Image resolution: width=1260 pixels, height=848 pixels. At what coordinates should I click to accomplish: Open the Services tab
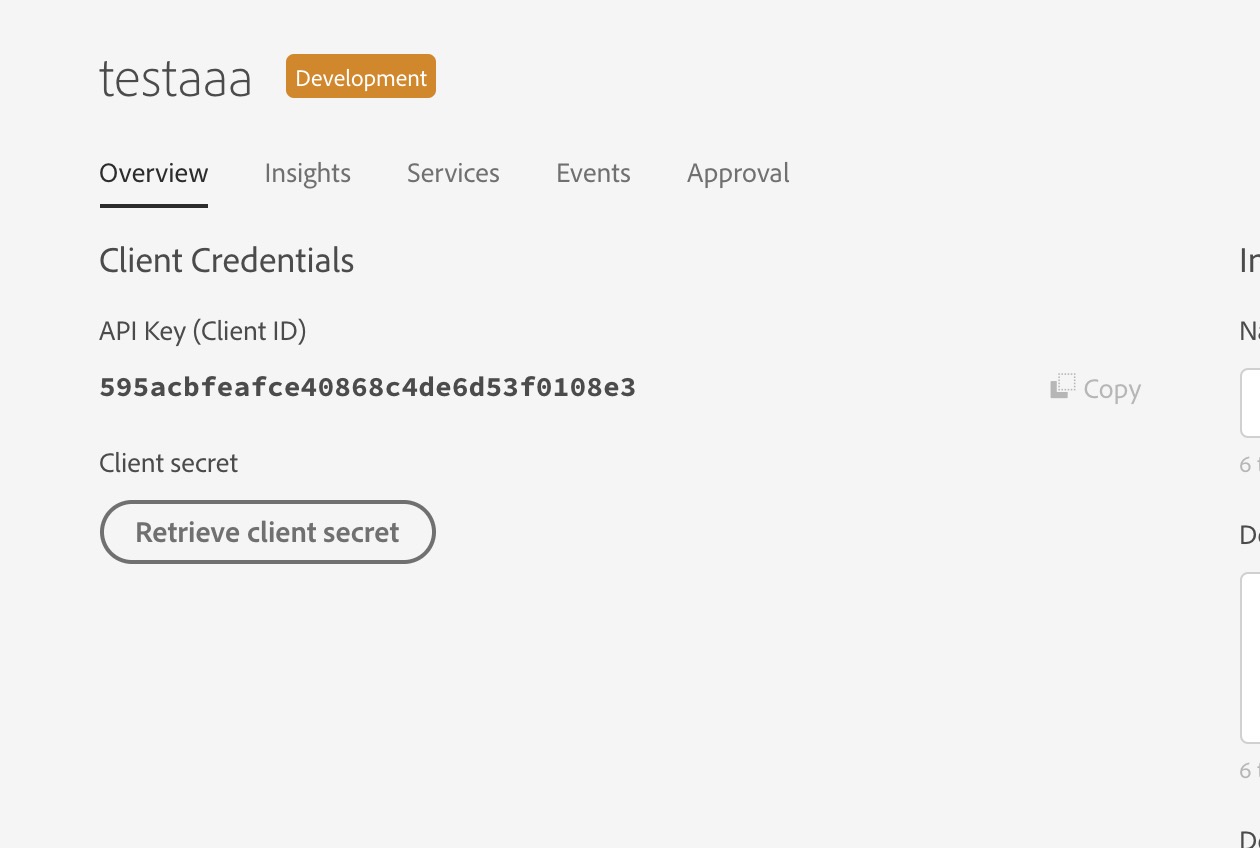point(453,173)
